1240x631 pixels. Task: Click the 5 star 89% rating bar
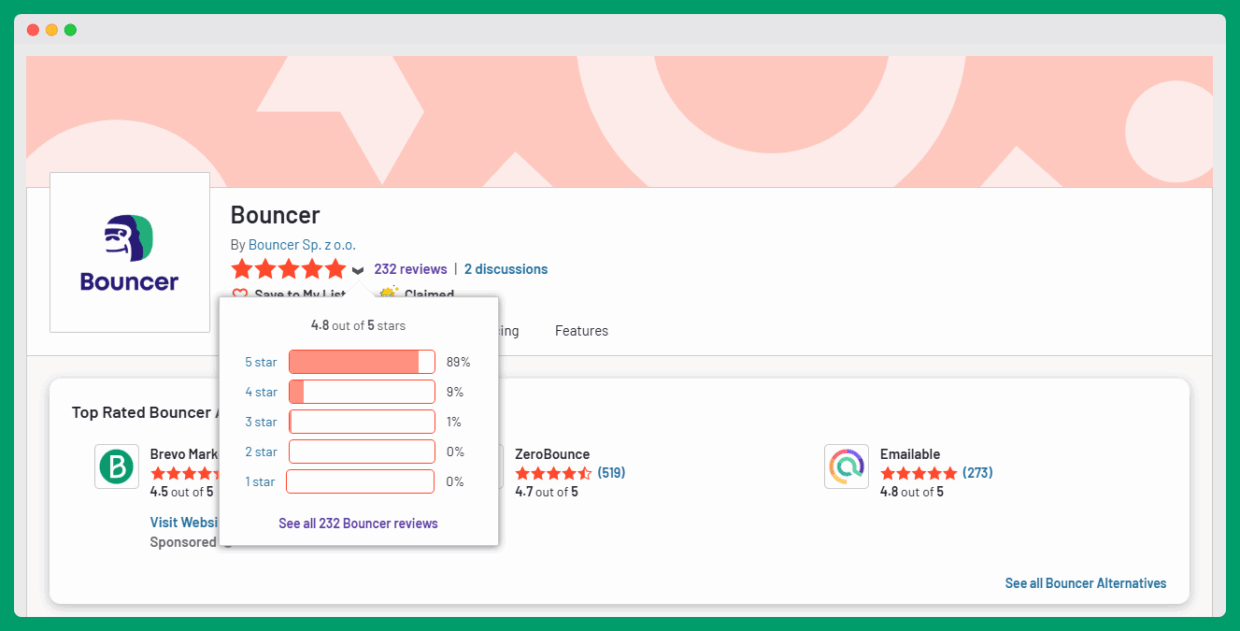(362, 362)
